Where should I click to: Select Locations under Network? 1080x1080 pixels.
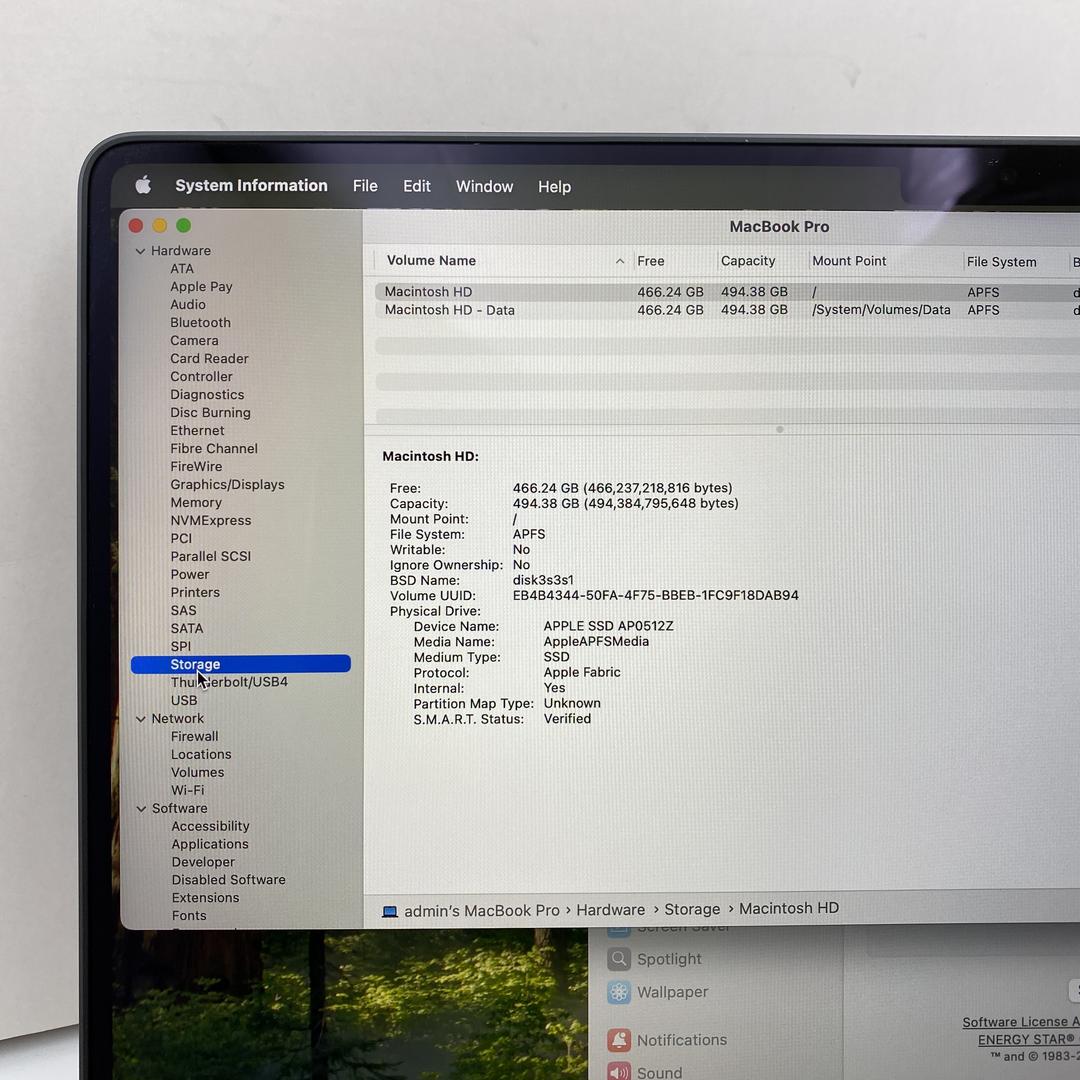tap(201, 754)
